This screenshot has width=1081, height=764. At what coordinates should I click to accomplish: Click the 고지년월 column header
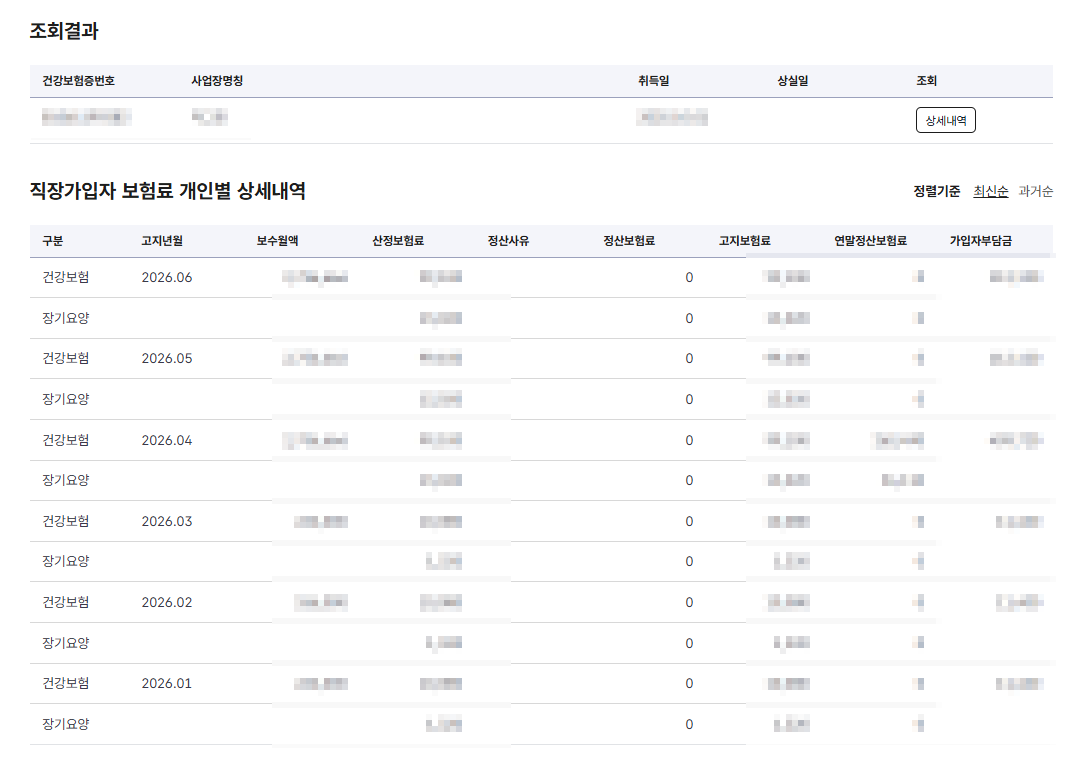pos(162,241)
